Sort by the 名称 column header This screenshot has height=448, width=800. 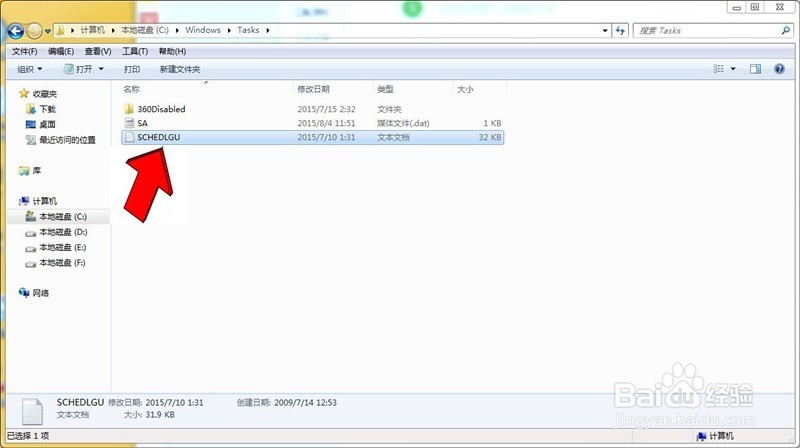tap(131, 89)
